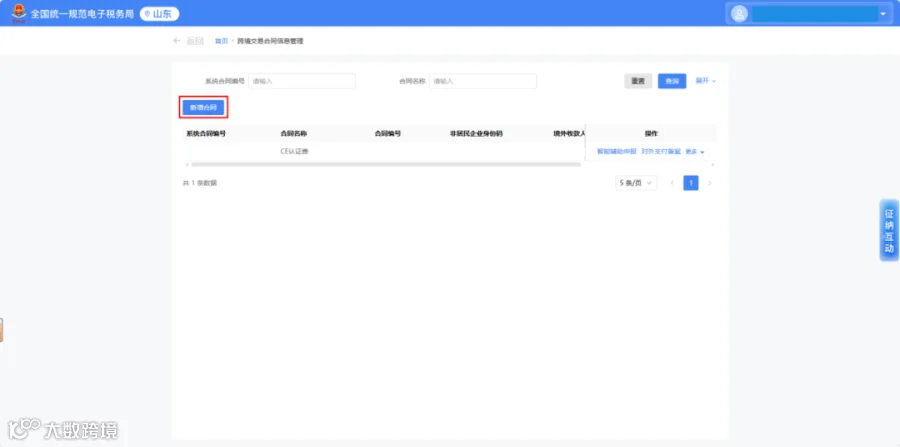Expand the account dropdown arrow

point(883,14)
